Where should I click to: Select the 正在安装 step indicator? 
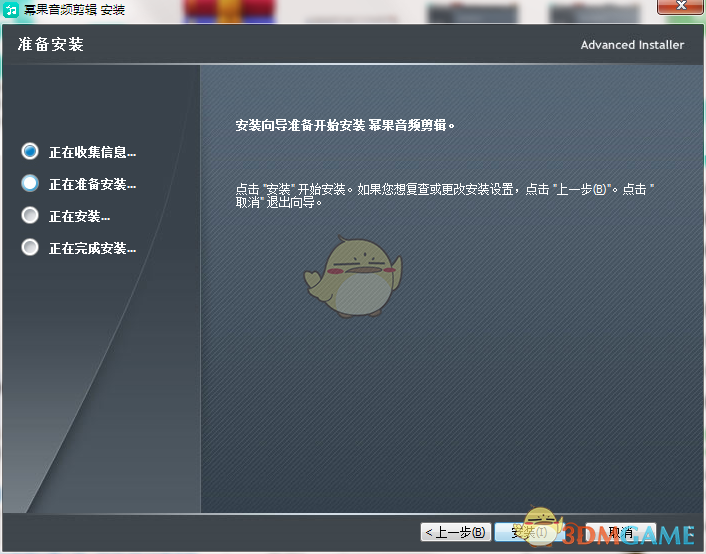pos(30,215)
